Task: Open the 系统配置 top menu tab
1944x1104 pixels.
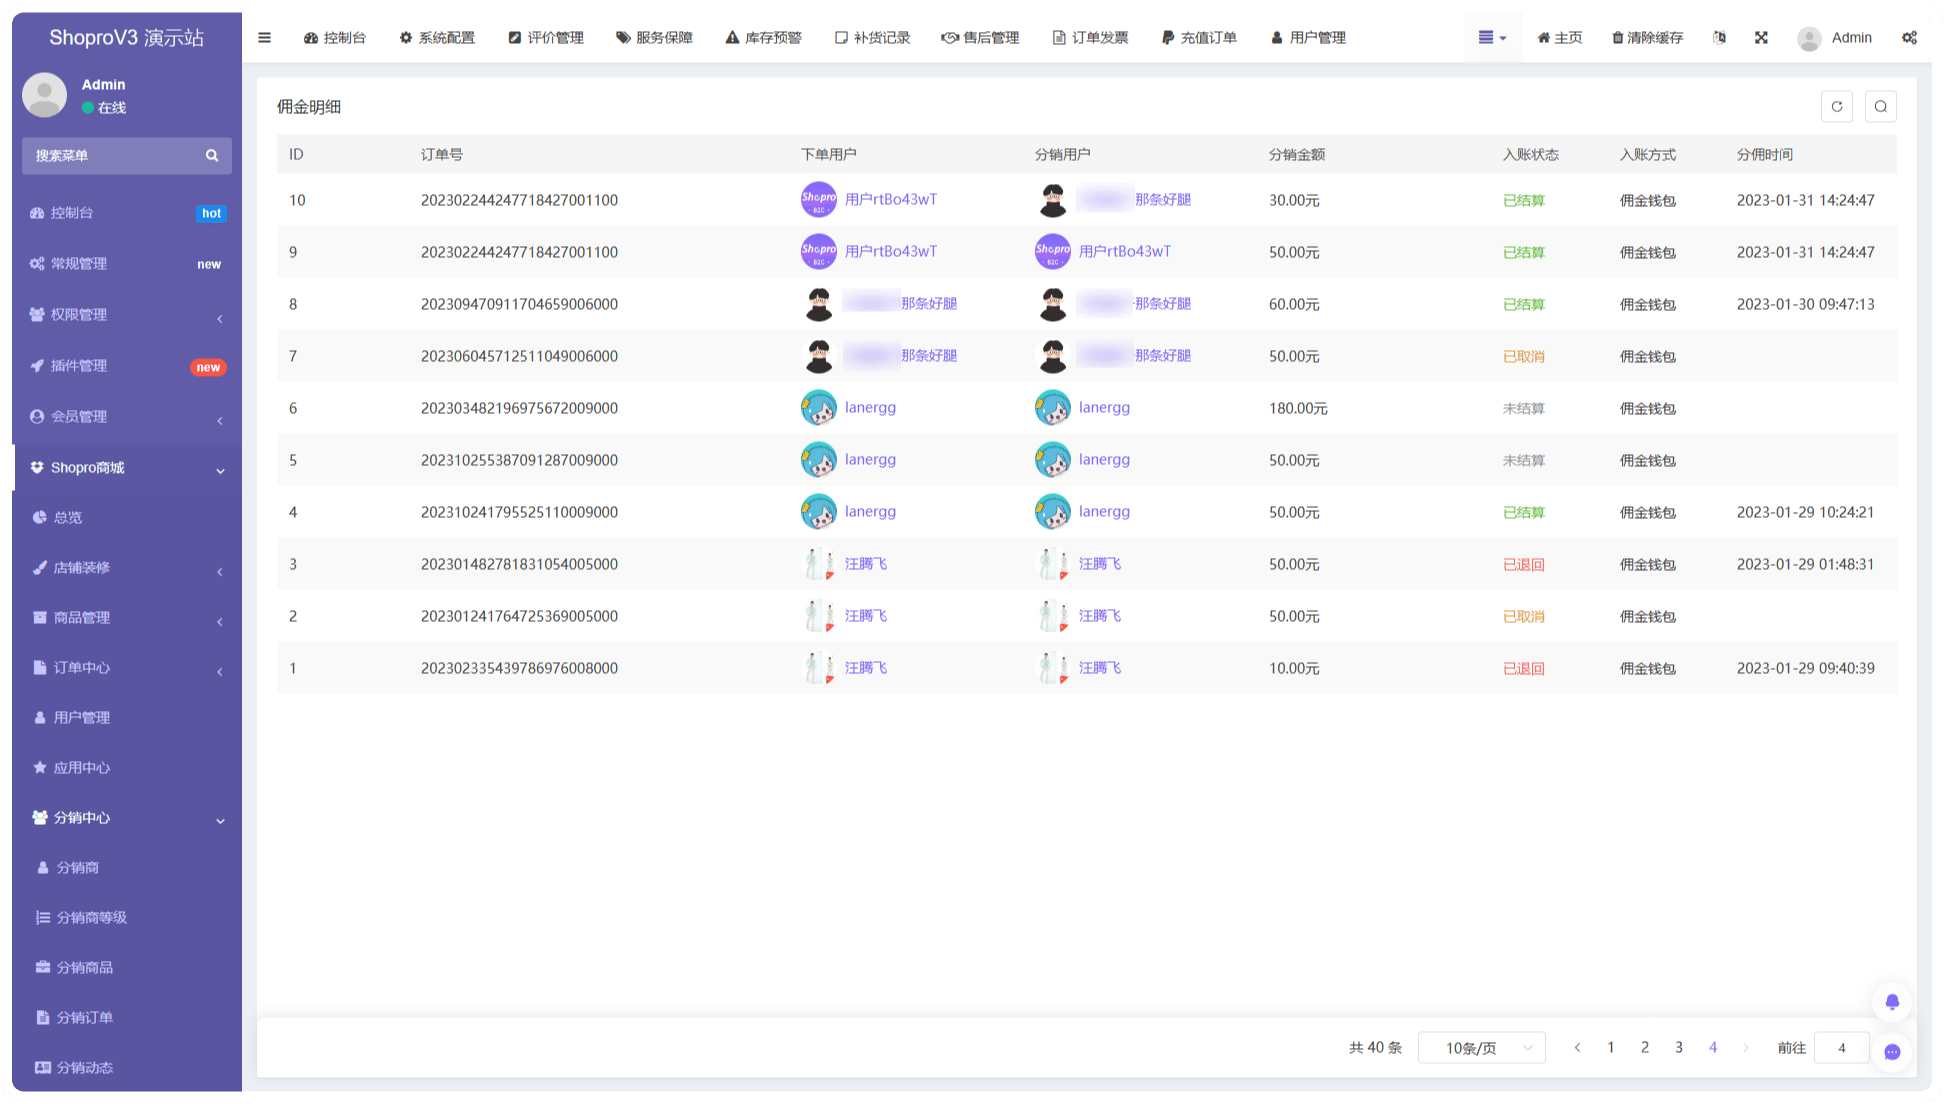Action: click(x=437, y=38)
